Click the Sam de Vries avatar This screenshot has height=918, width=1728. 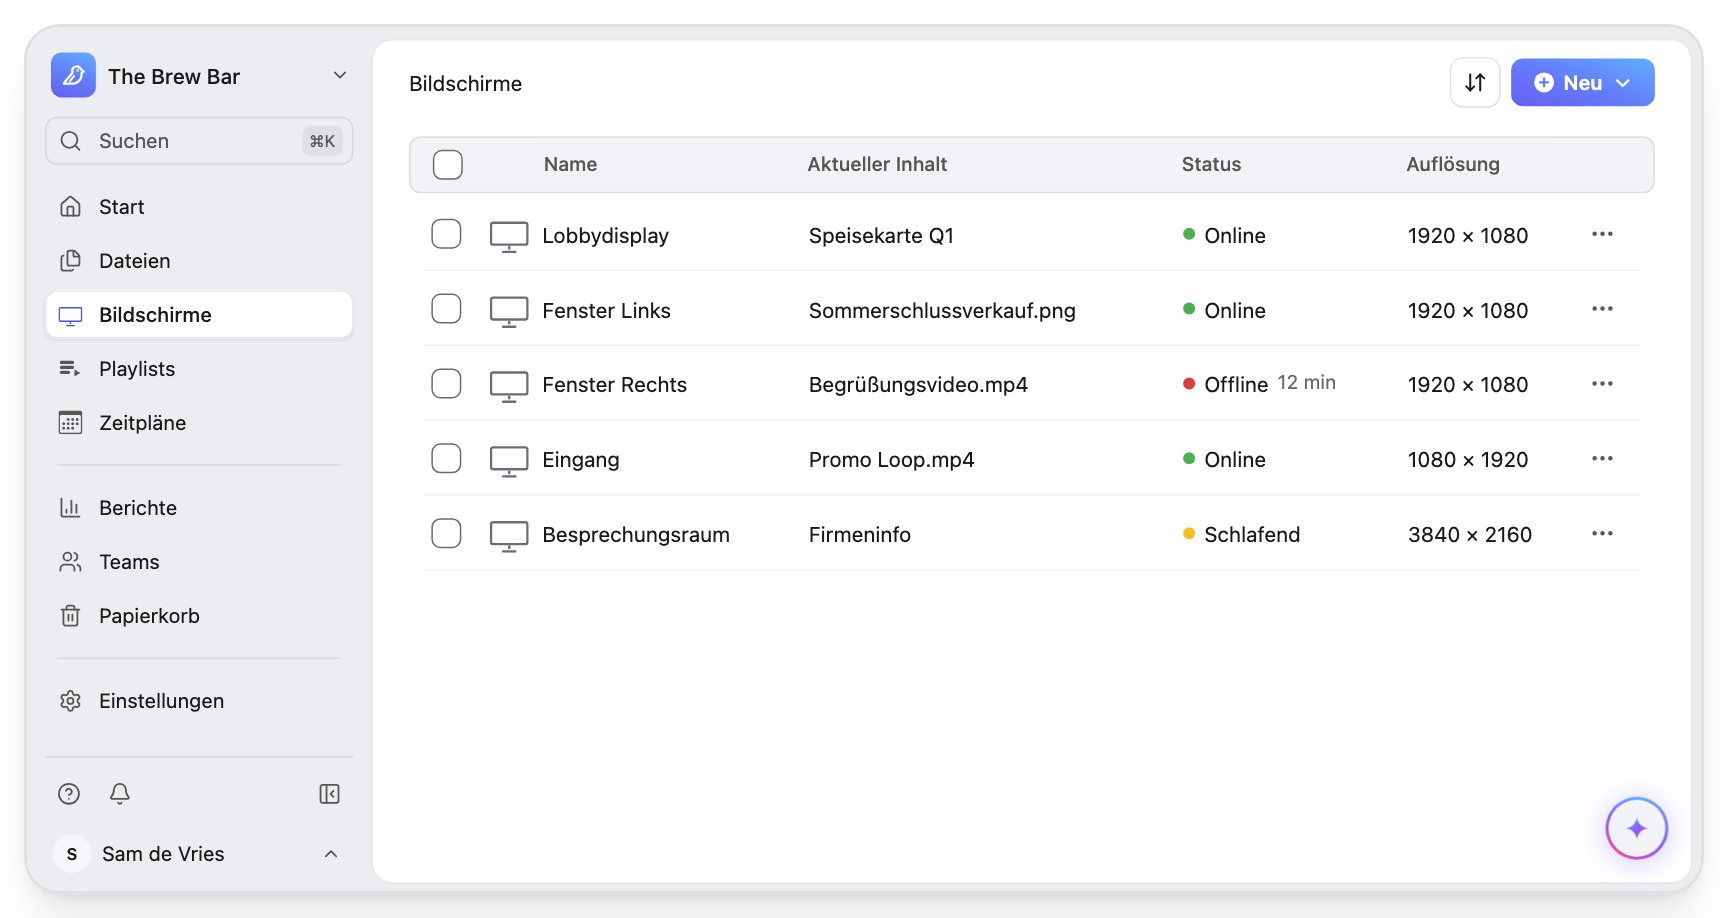pos(72,854)
